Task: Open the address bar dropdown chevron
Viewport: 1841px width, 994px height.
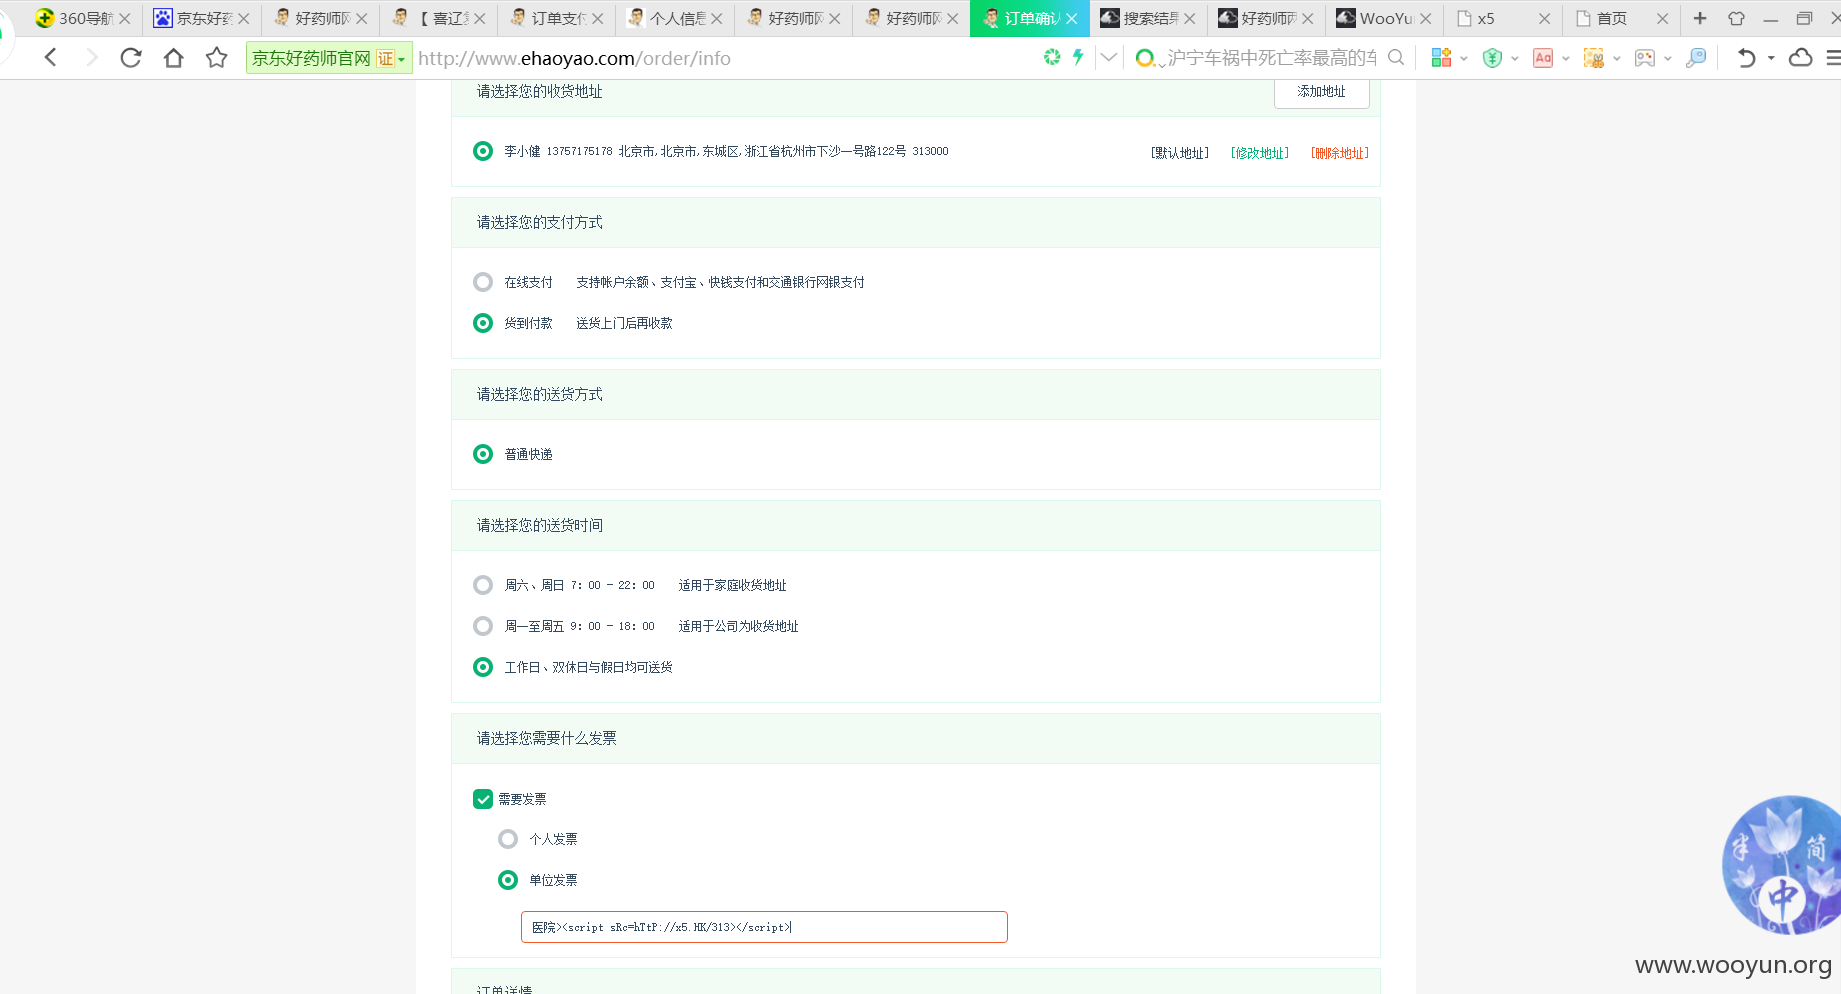Action: (x=1108, y=58)
